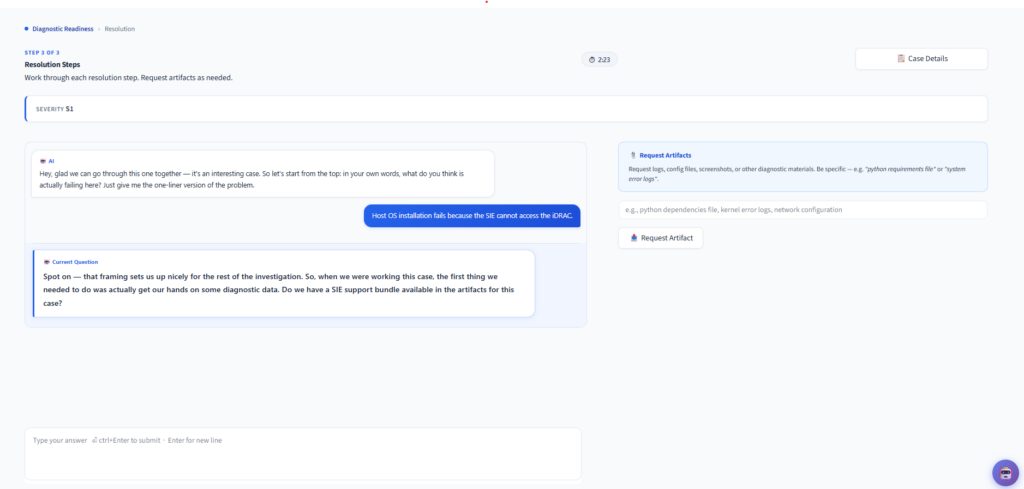Click the user reply about iDRAC access
Screen dimensions: 1024x489
472,215
